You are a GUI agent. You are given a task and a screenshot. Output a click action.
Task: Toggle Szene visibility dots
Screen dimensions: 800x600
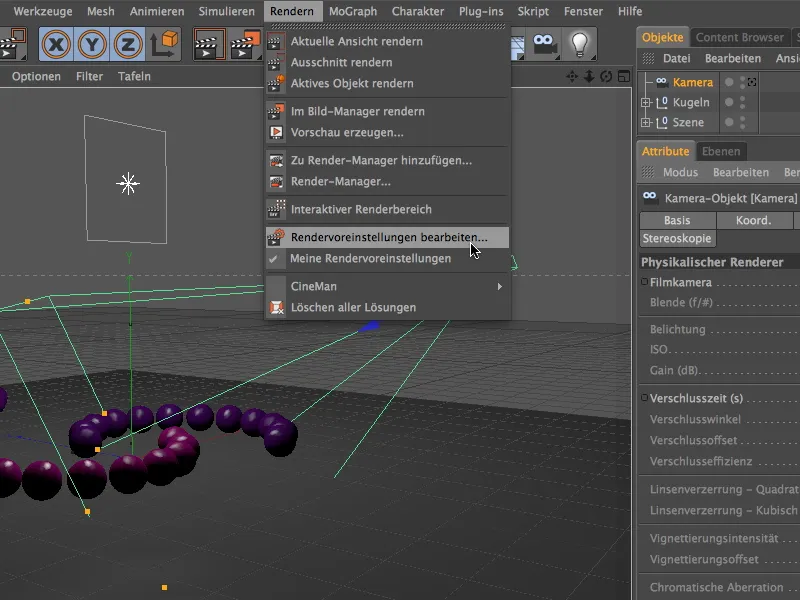point(742,122)
